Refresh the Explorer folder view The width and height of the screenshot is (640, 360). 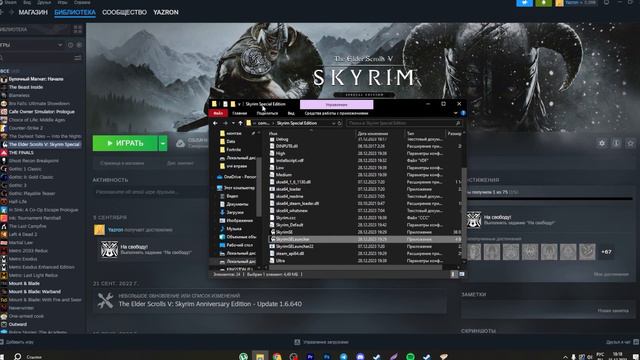[339, 123]
